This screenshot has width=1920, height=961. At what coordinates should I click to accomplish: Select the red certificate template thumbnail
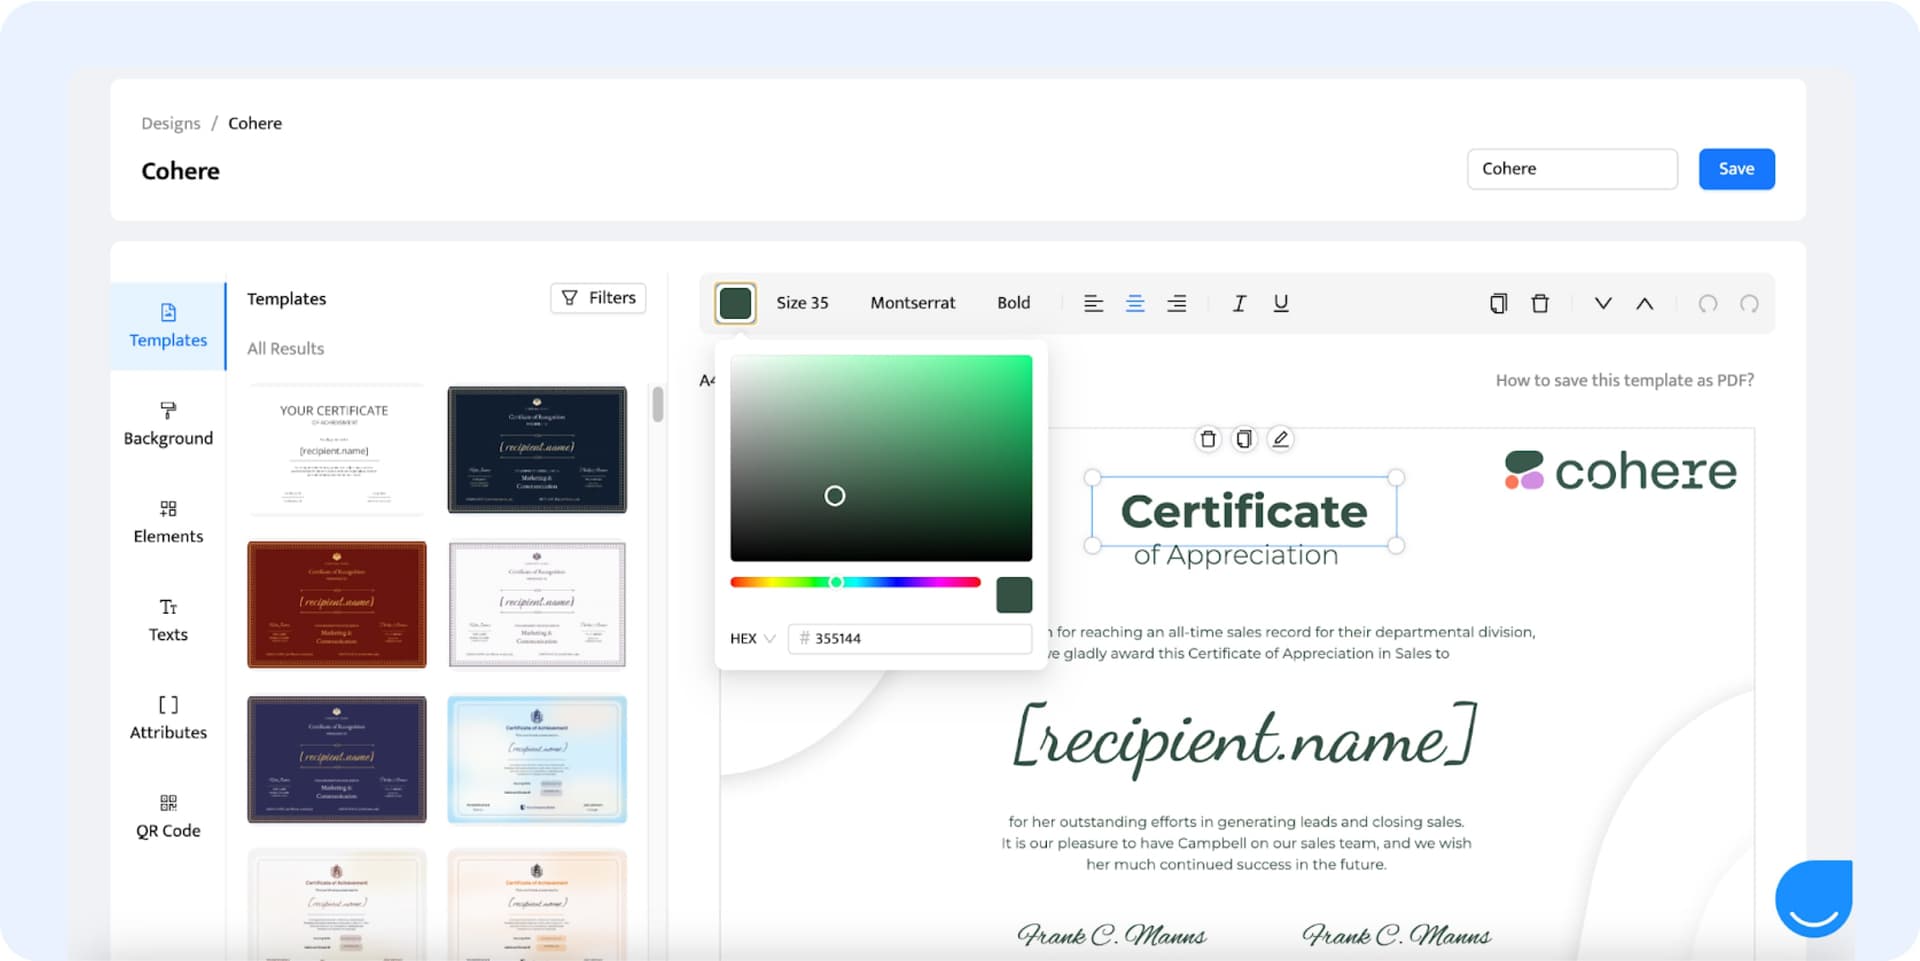pos(336,604)
